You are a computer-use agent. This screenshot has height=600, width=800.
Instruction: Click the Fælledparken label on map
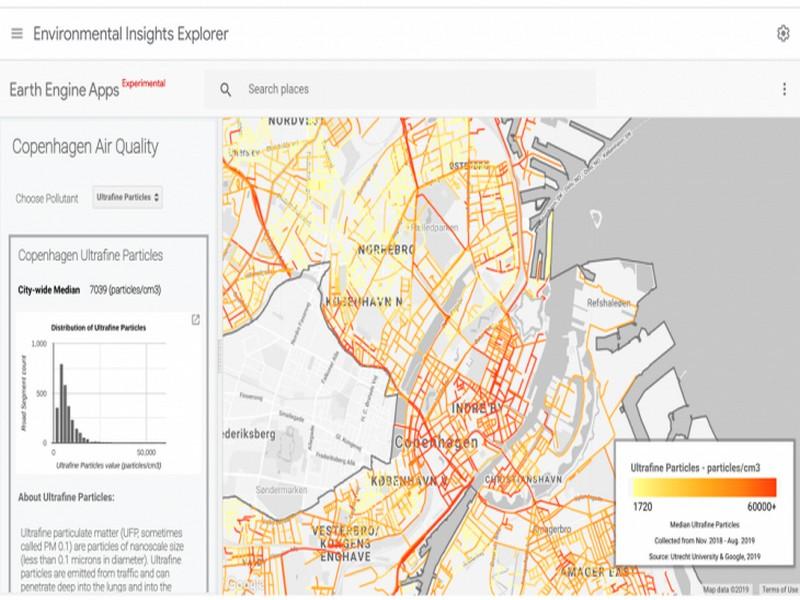(432, 228)
